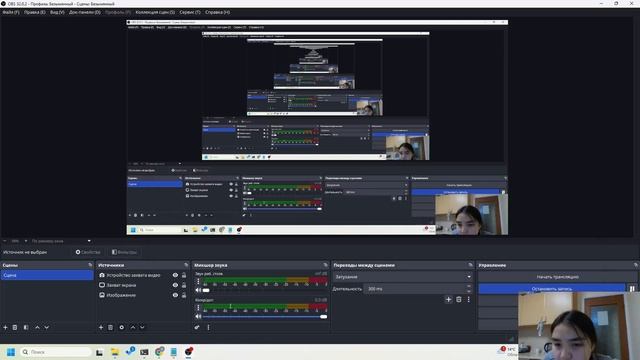Open OBS Studio from the taskbar
This screenshot has height=360, width=640.
189,351
